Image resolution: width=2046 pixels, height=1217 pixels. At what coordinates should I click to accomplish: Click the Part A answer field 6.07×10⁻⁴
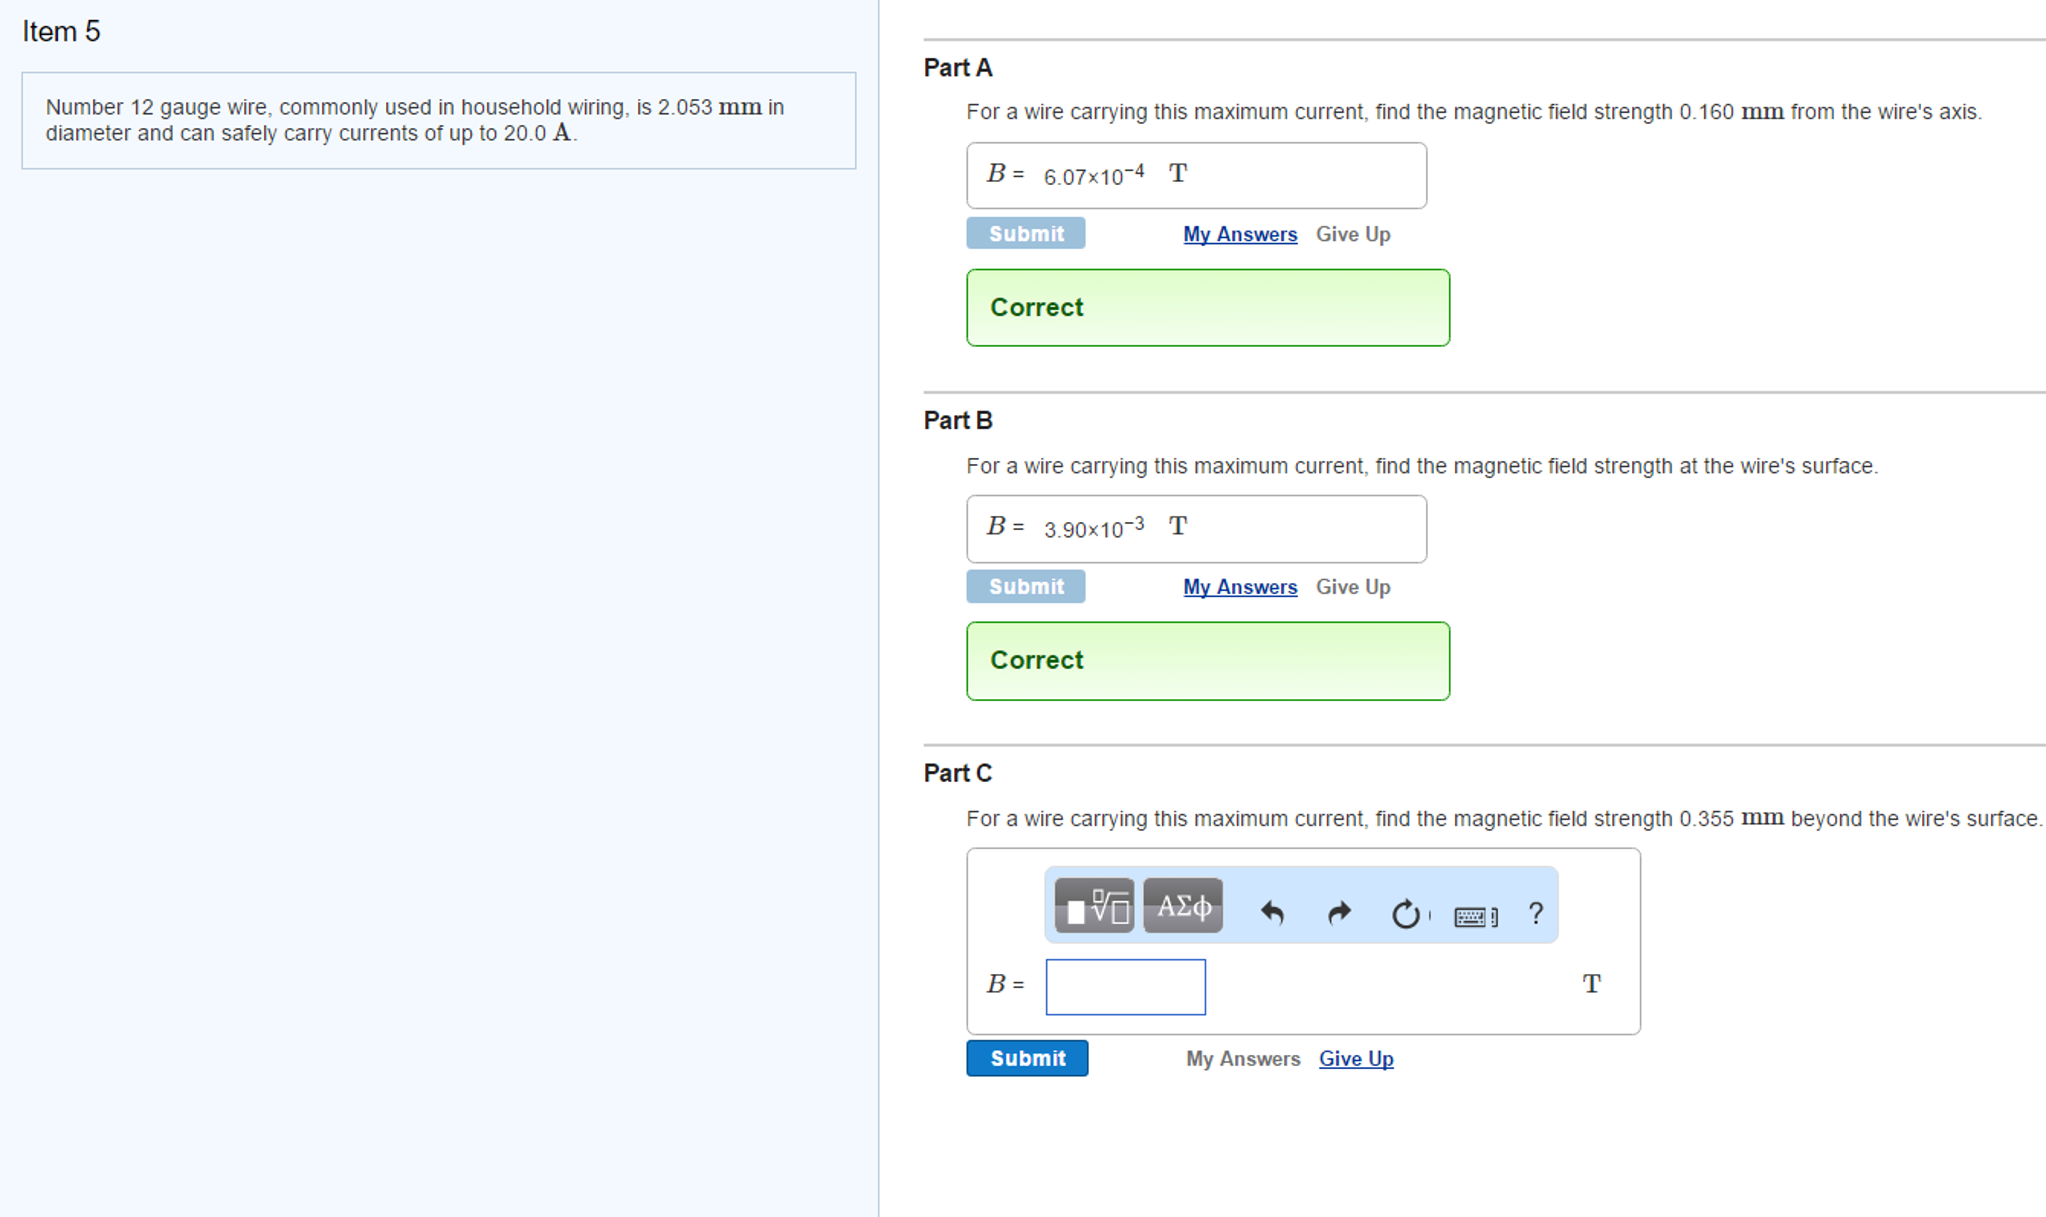[1195, 176]
